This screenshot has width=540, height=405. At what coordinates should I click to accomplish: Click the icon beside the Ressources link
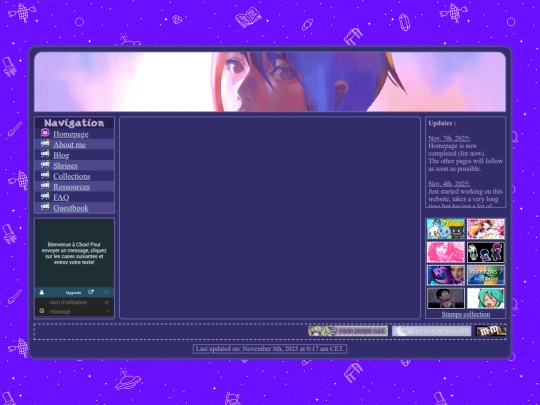click(x=45, y=186)
